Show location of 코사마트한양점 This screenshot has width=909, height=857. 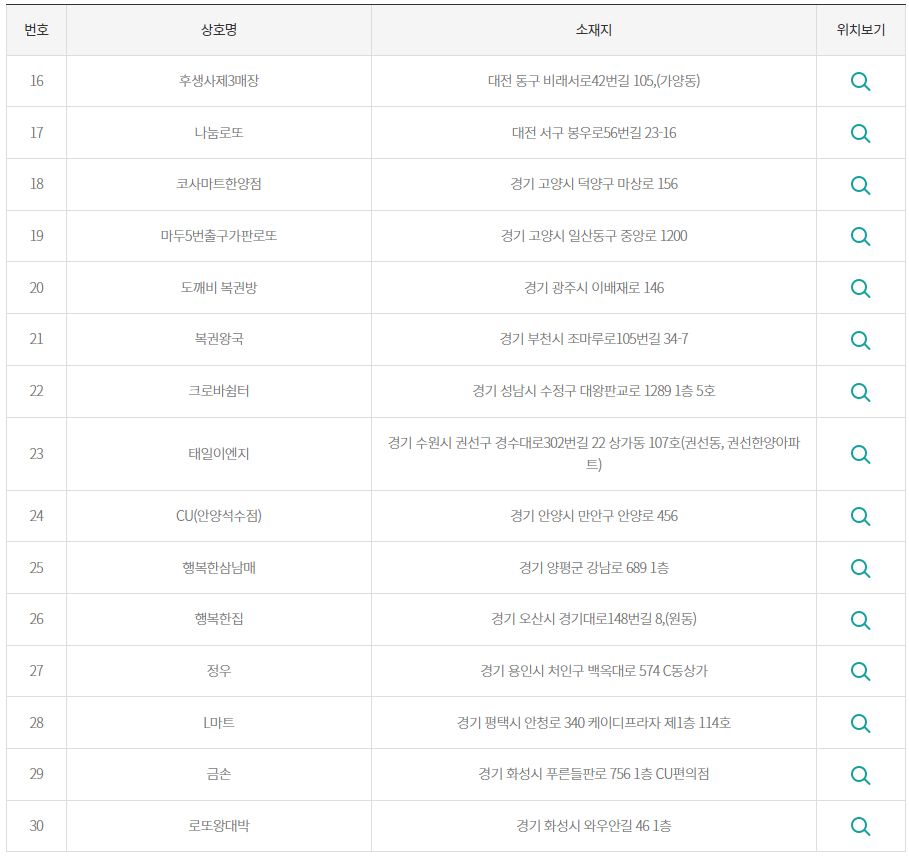pos(860,185)
